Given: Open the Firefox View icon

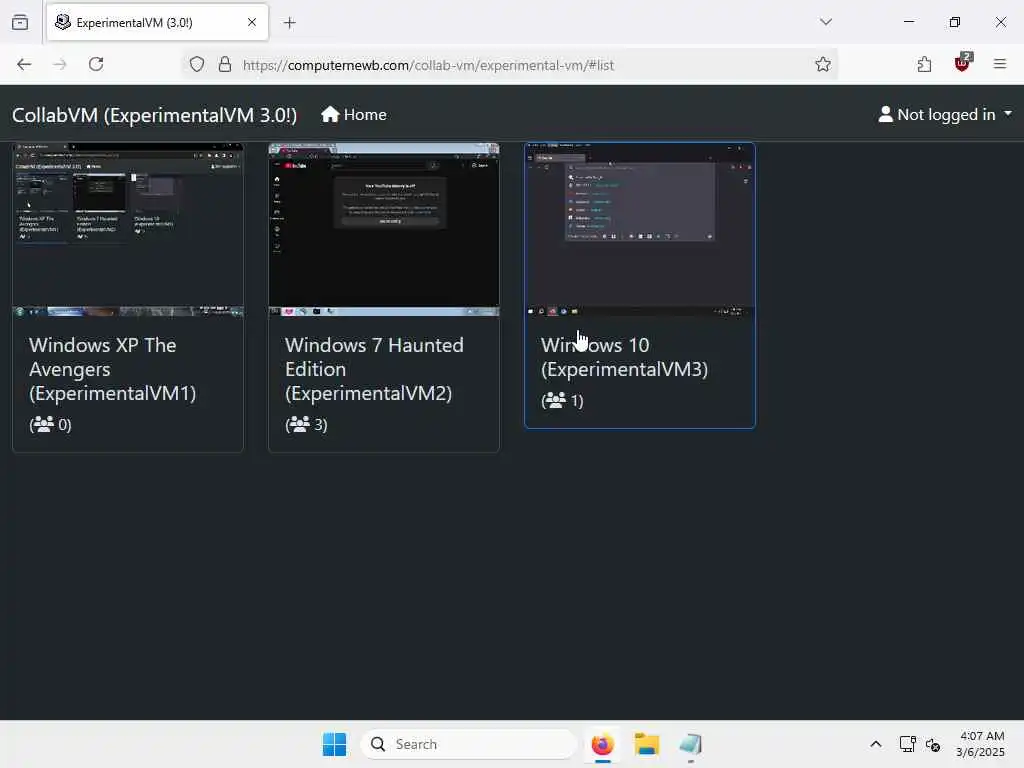Looking at the screenshot, I should [x=20, y=22].
